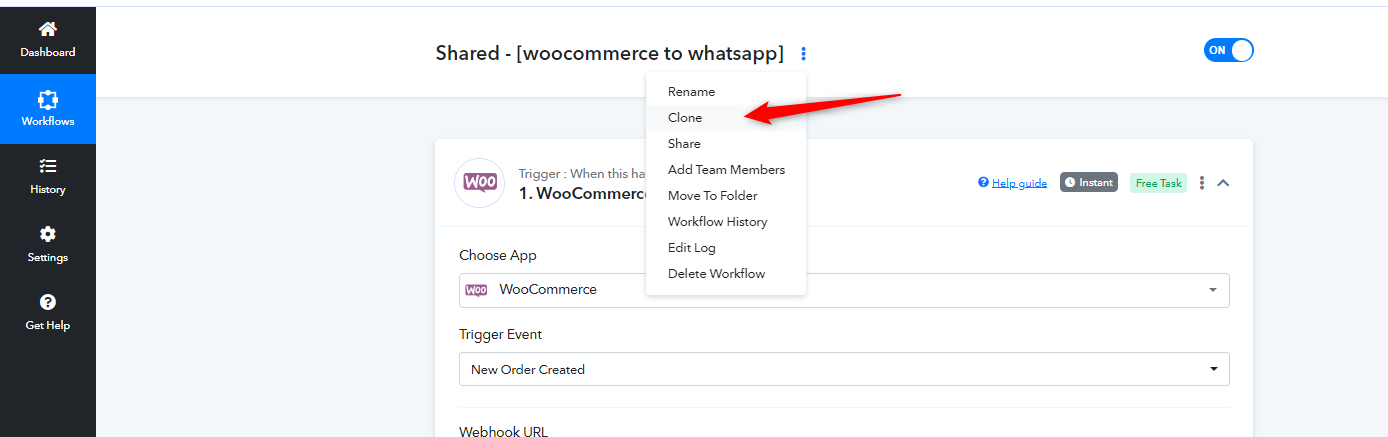Click the workflow title text
1388x437 pixels.
point(610,54)
